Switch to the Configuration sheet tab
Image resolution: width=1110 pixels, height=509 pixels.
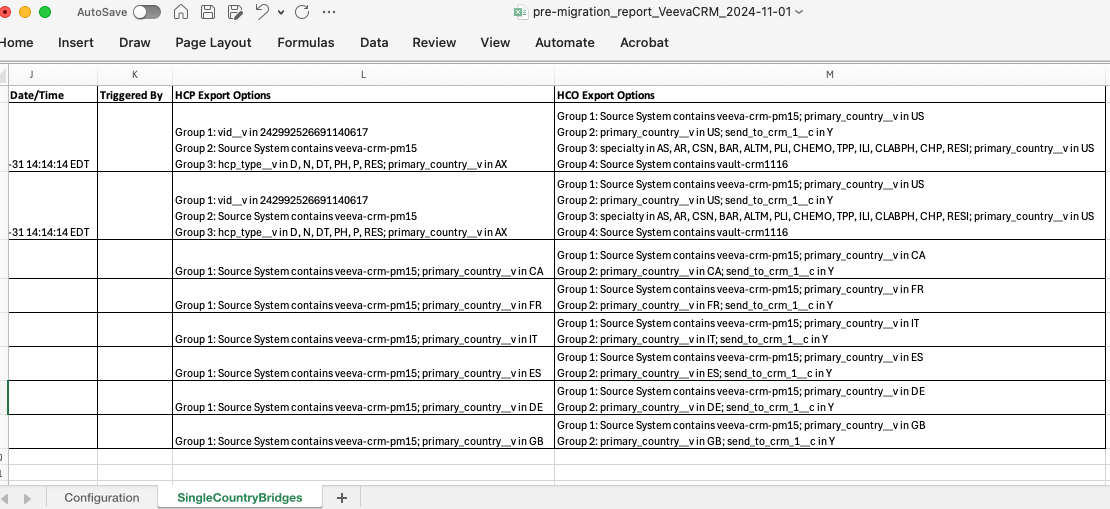[102, 497]
